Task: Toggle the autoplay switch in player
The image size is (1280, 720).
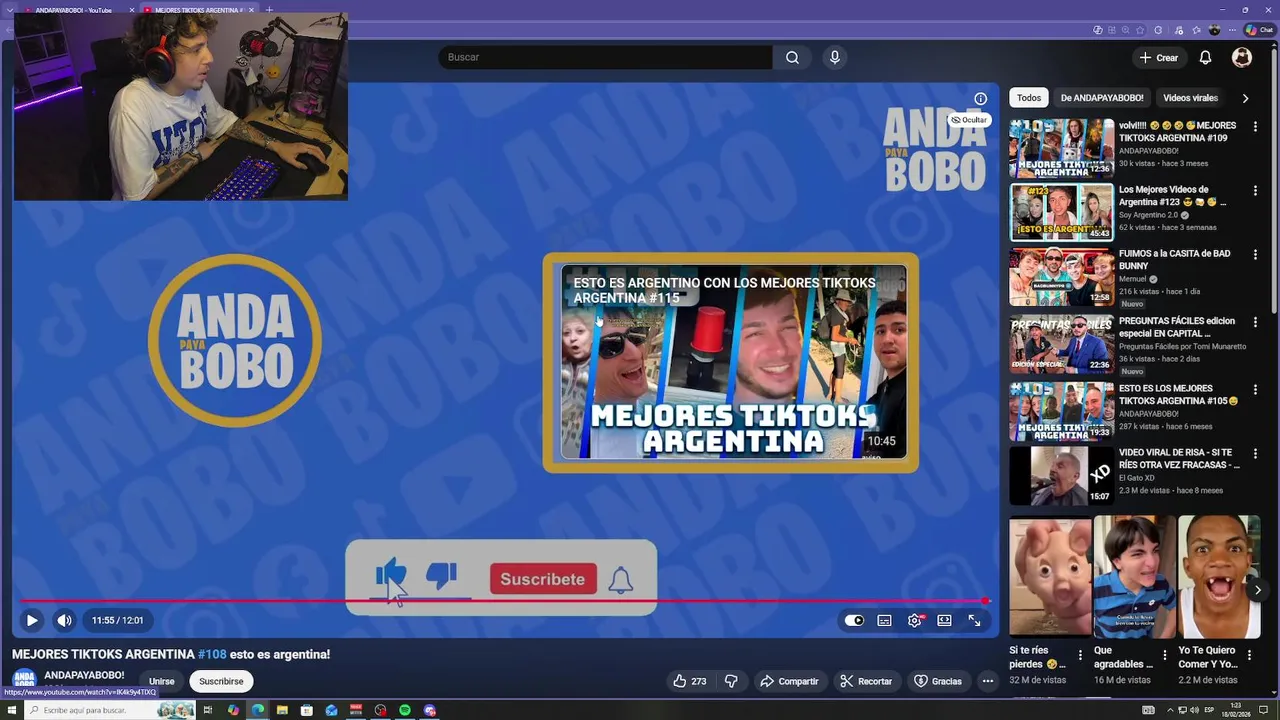Action: [x=854, y=620]
